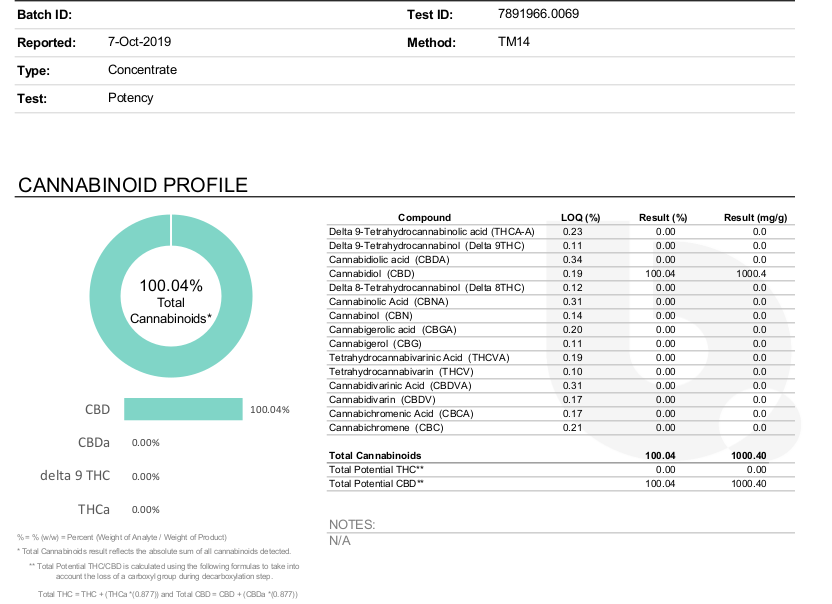Click the 100.04% Total Cannabinoids center label
This screenshot has width=832, height=604.
(171, 301)
